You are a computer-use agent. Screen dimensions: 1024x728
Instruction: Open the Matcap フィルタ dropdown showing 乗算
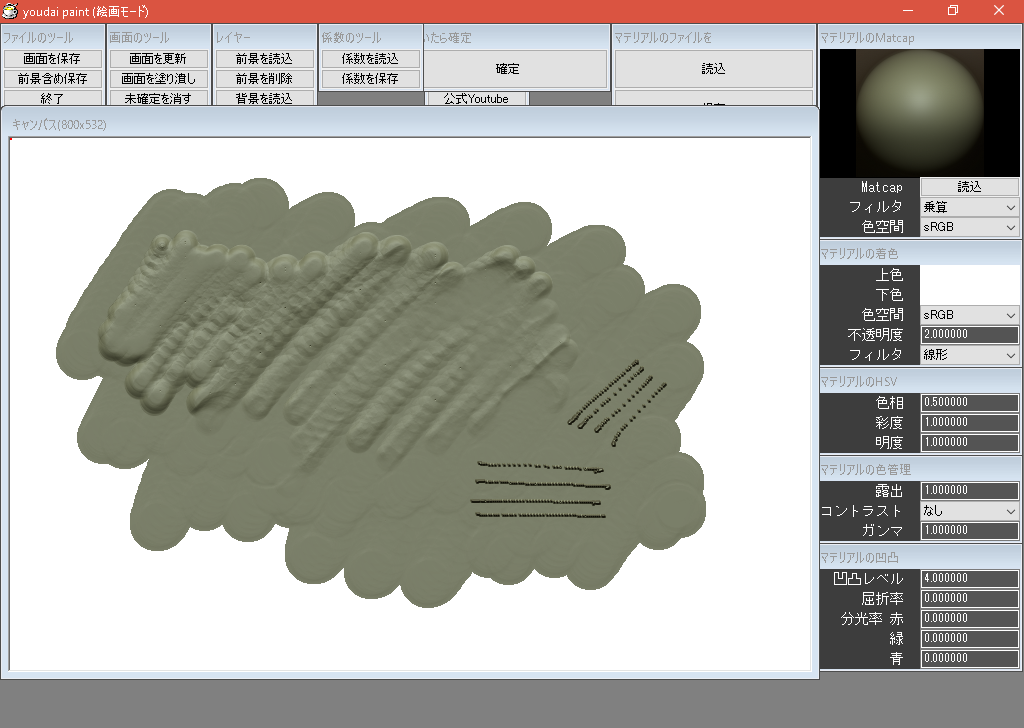967,207
